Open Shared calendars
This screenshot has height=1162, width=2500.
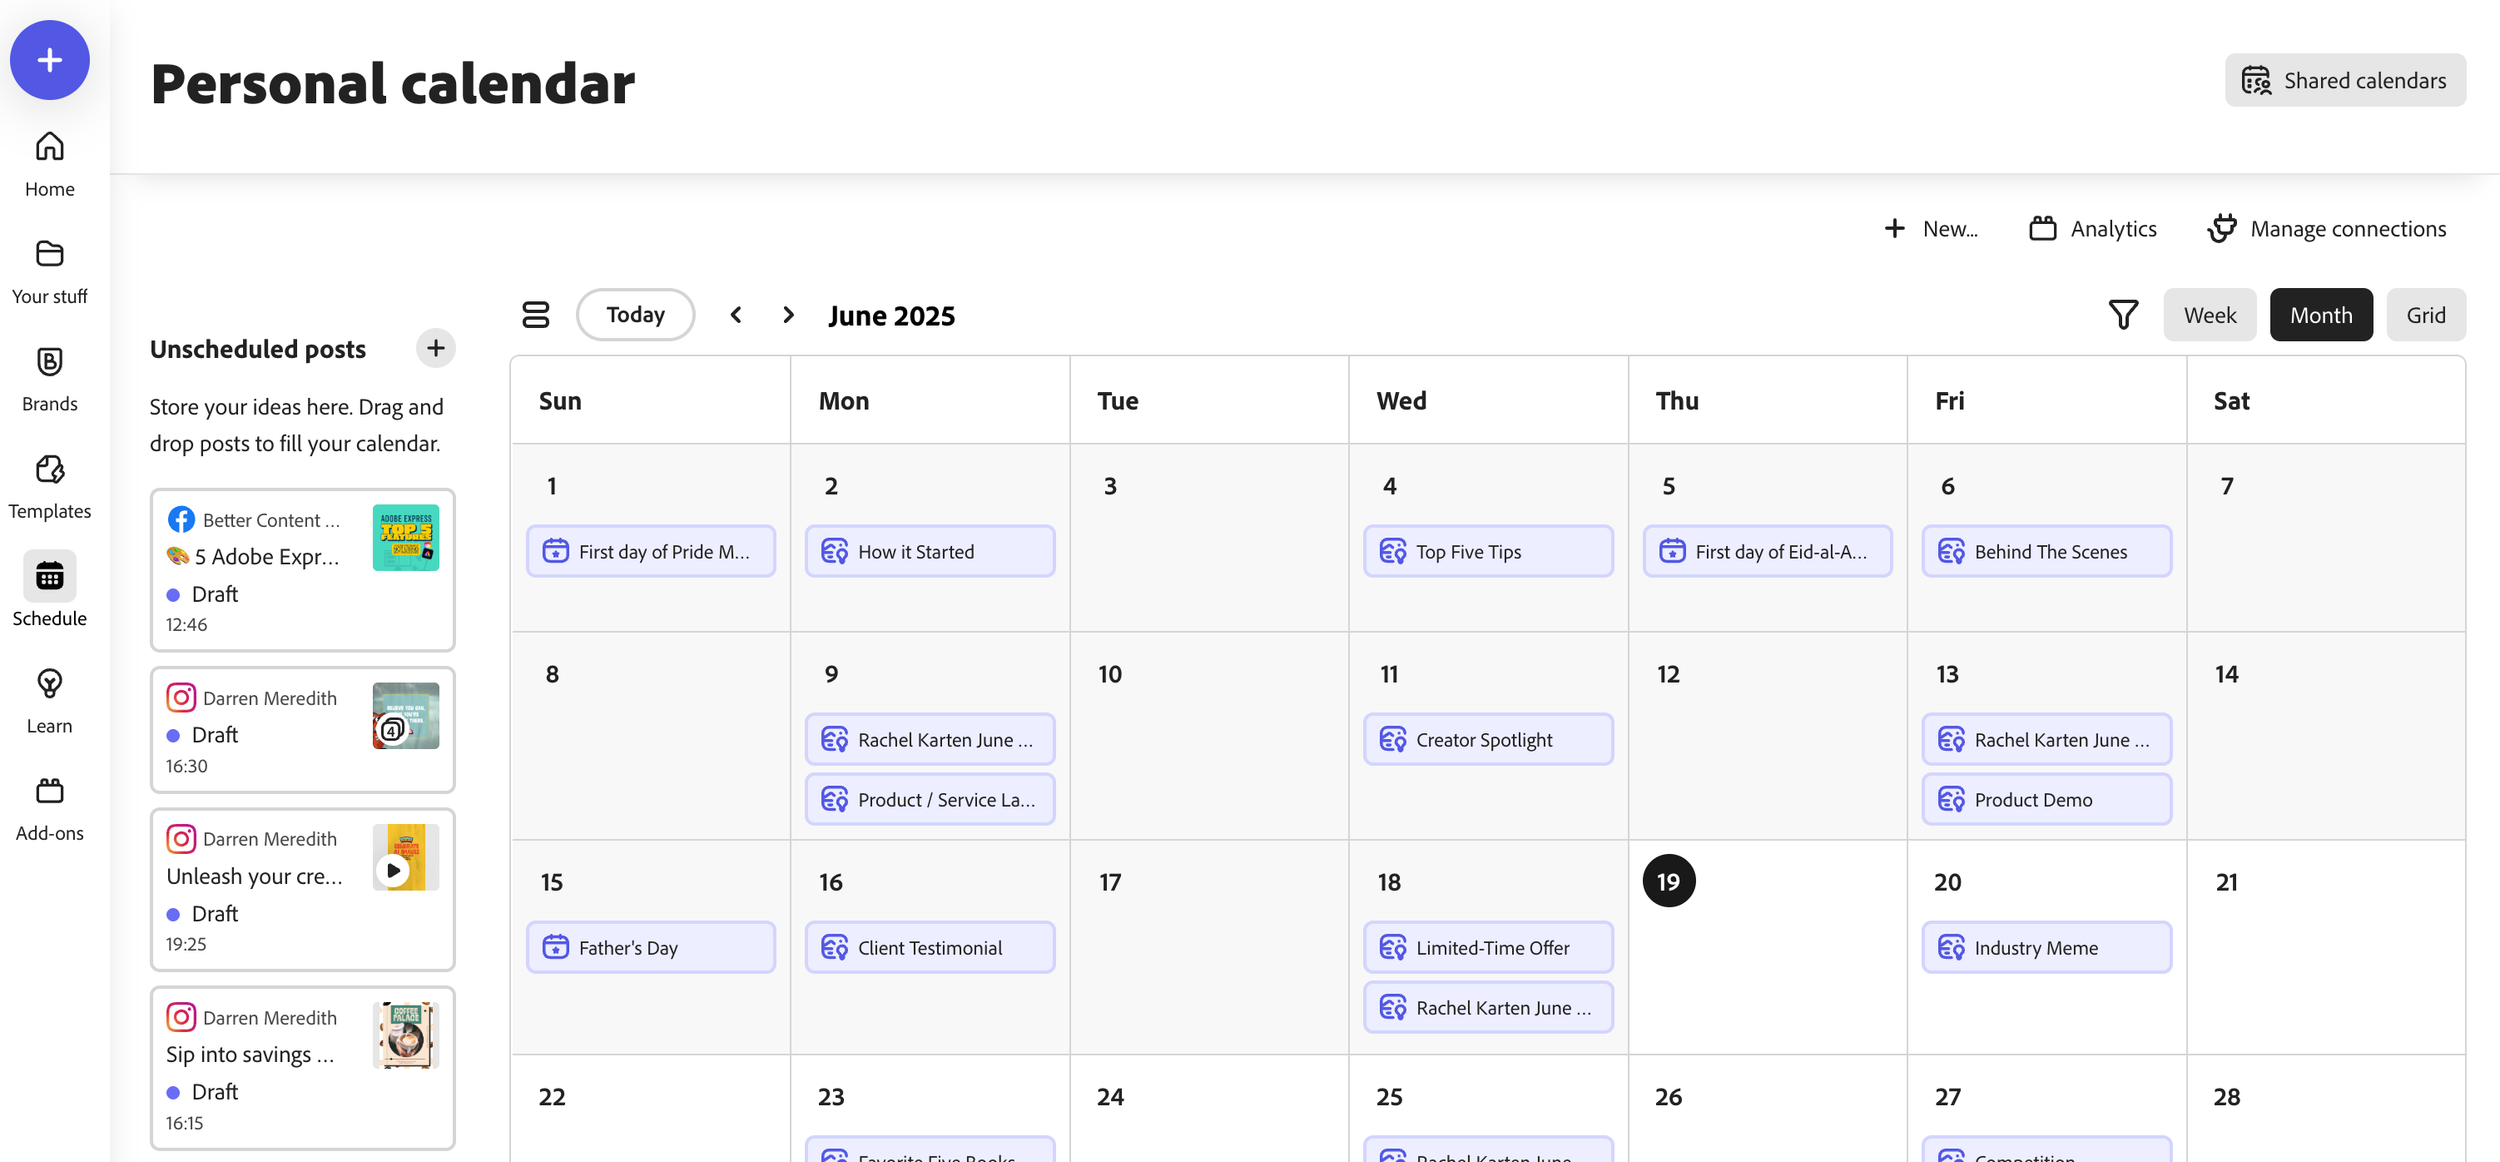point(2344,80)
